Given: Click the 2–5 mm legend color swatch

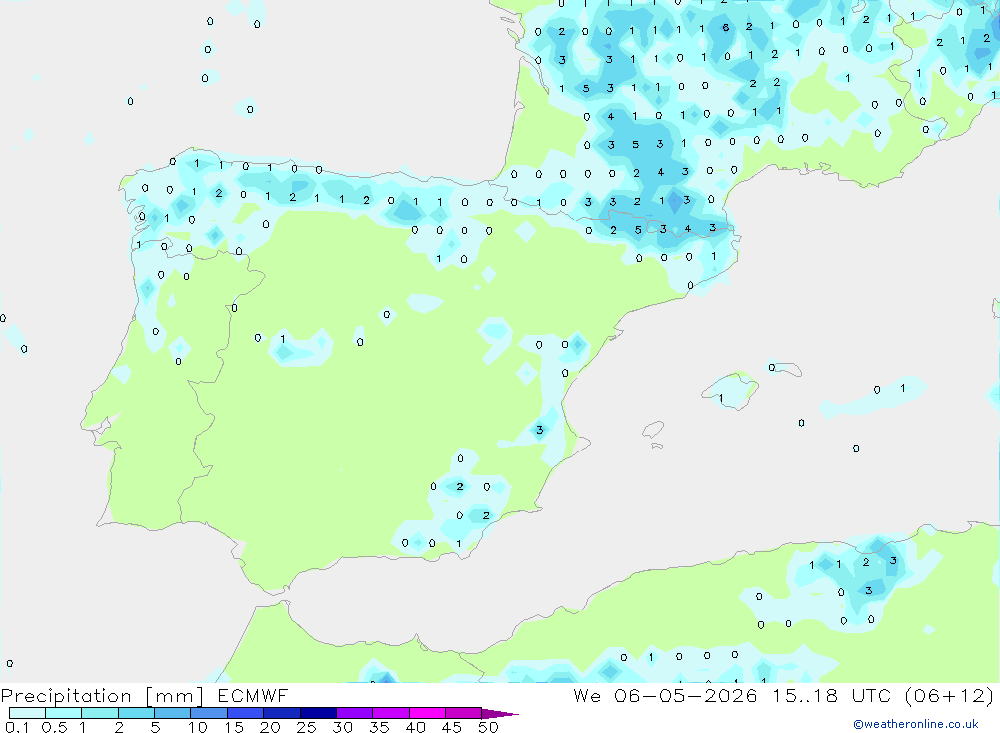Looking at the screenshot, I should (x=136, y=713).
